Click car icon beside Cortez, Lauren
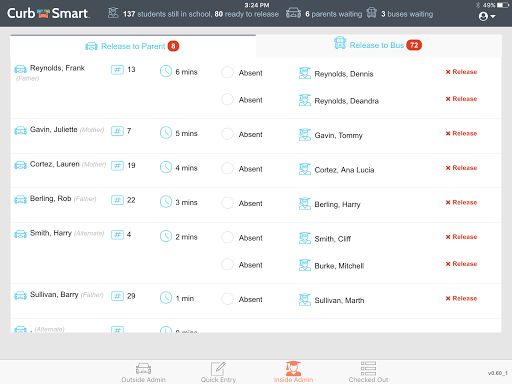 coord(20,165)
